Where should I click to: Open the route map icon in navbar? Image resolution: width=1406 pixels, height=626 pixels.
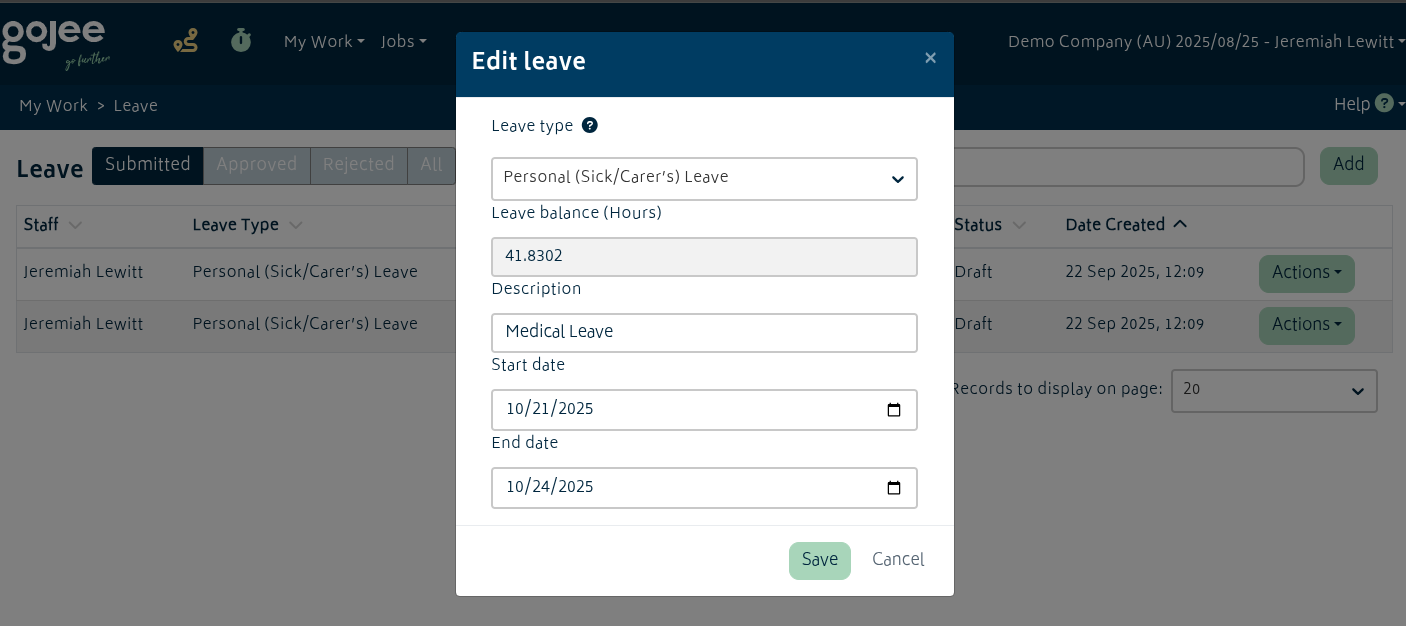tap(186, 41)
